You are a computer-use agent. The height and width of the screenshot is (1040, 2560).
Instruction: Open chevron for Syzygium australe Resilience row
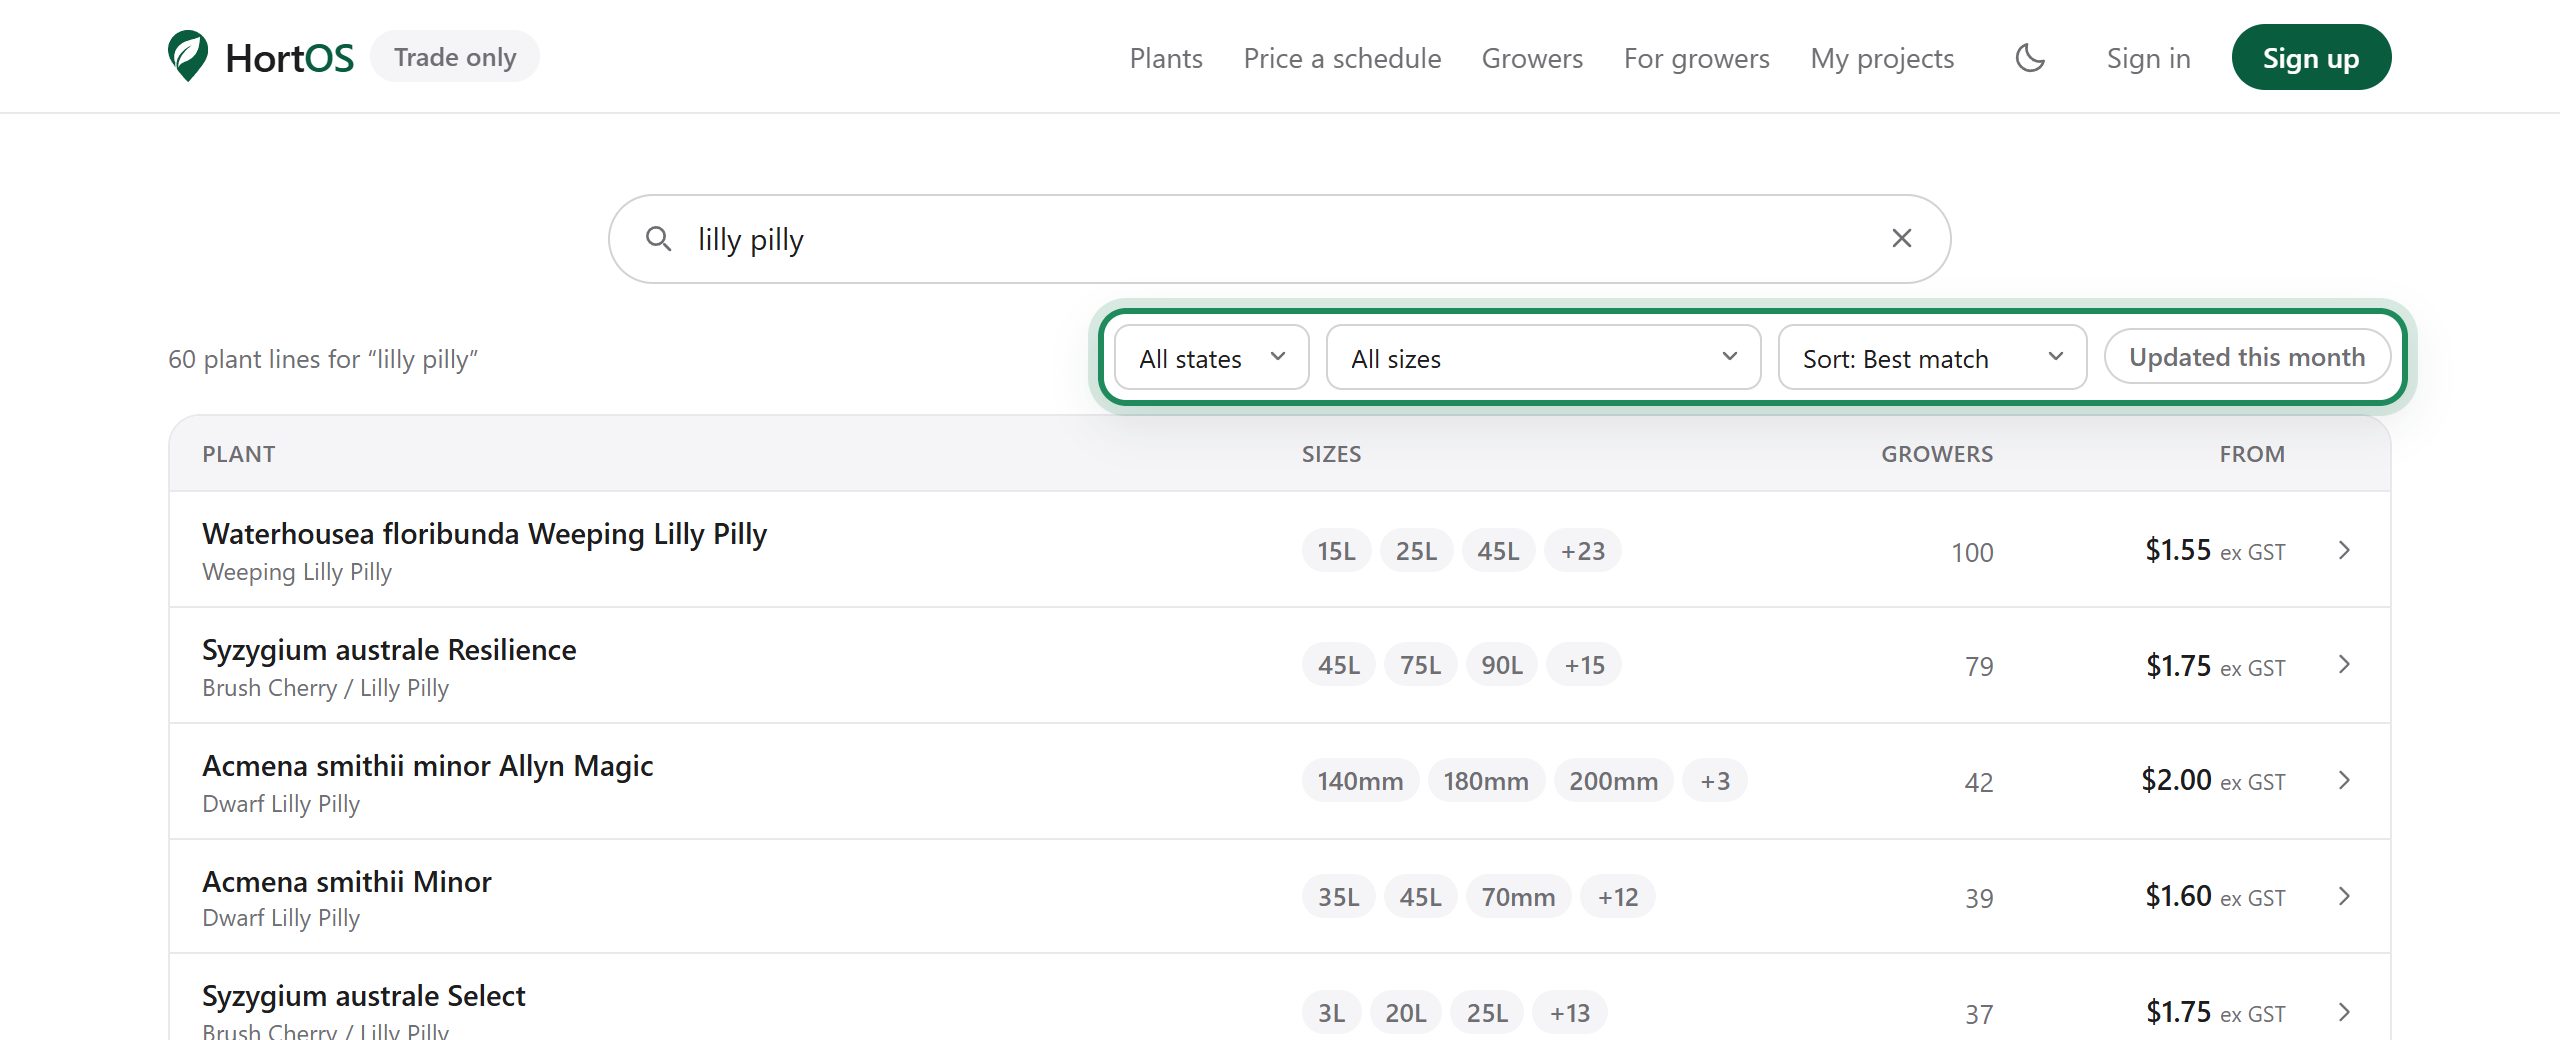click(x=2344, y=664)
